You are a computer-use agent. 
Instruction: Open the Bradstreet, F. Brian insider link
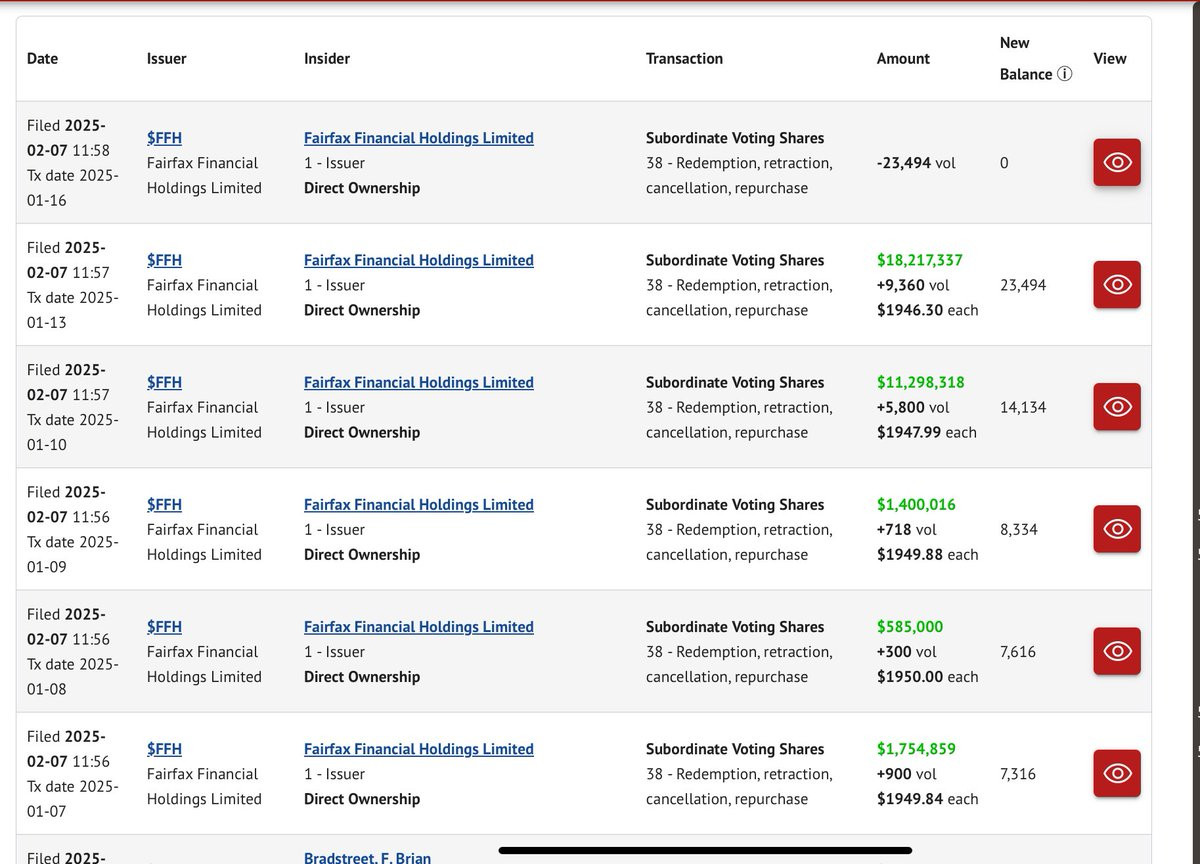click(x=367, y=857)
